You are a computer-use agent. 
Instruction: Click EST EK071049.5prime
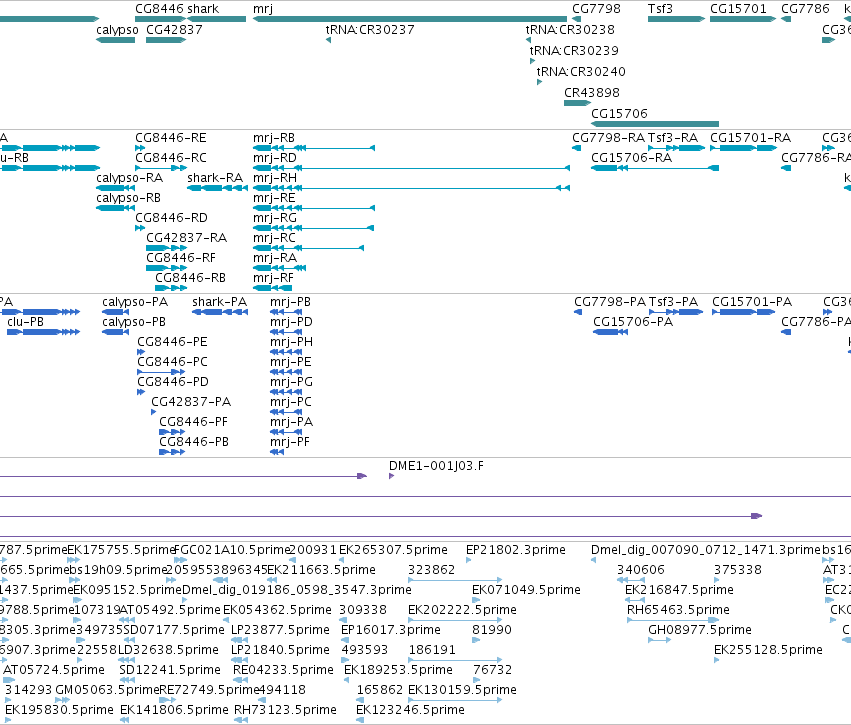pyautogui.click(x=476, y=600)
